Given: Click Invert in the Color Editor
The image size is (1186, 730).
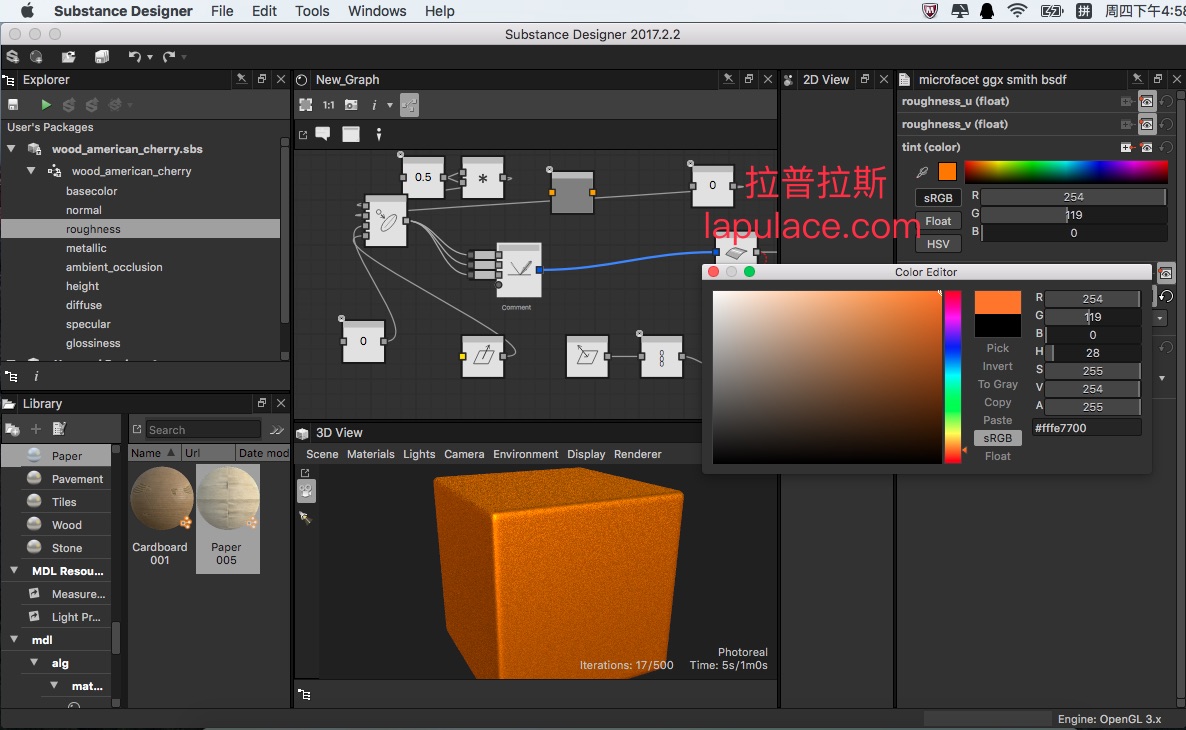Looking at the screenshot, I should 997,366.
